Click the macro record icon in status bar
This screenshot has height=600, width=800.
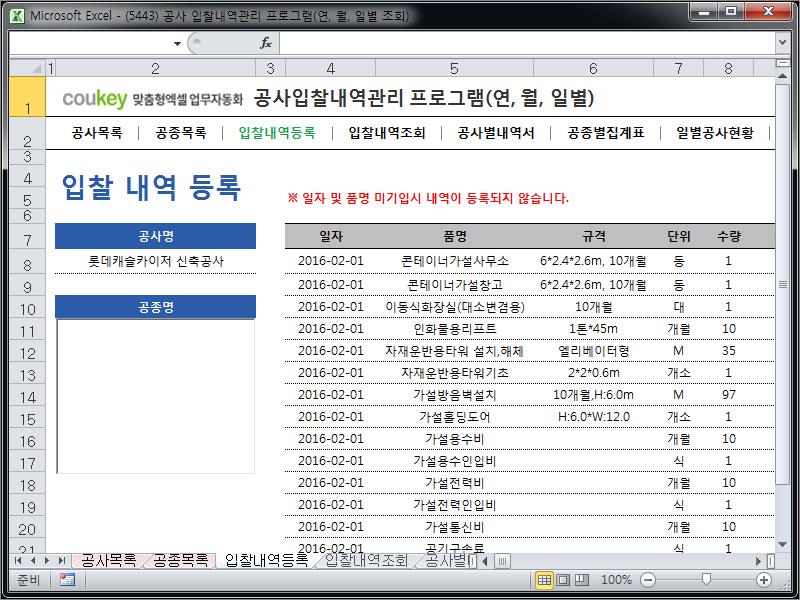click(x=67, y=580)
